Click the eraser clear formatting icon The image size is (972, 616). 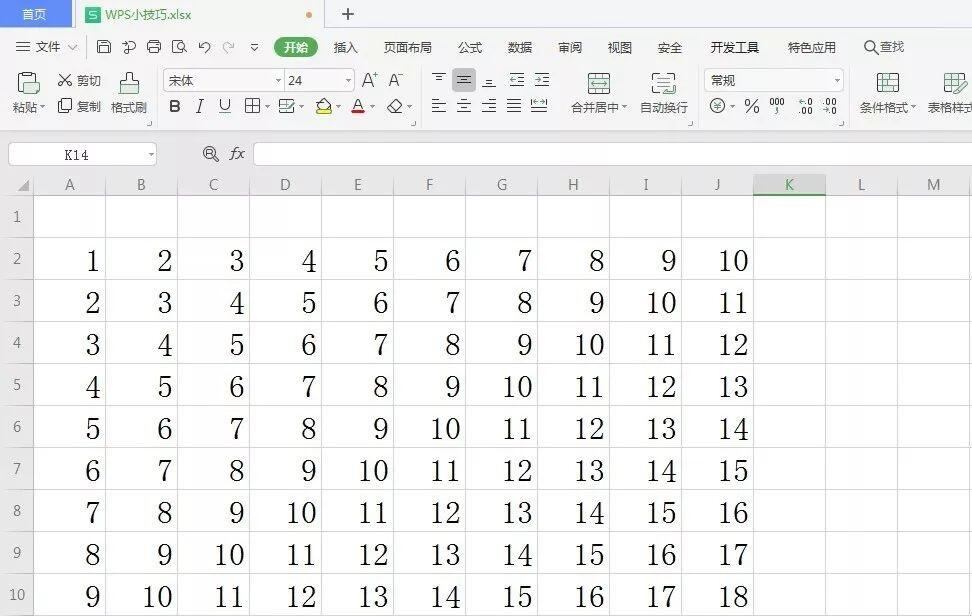click(x=395, y=107)
